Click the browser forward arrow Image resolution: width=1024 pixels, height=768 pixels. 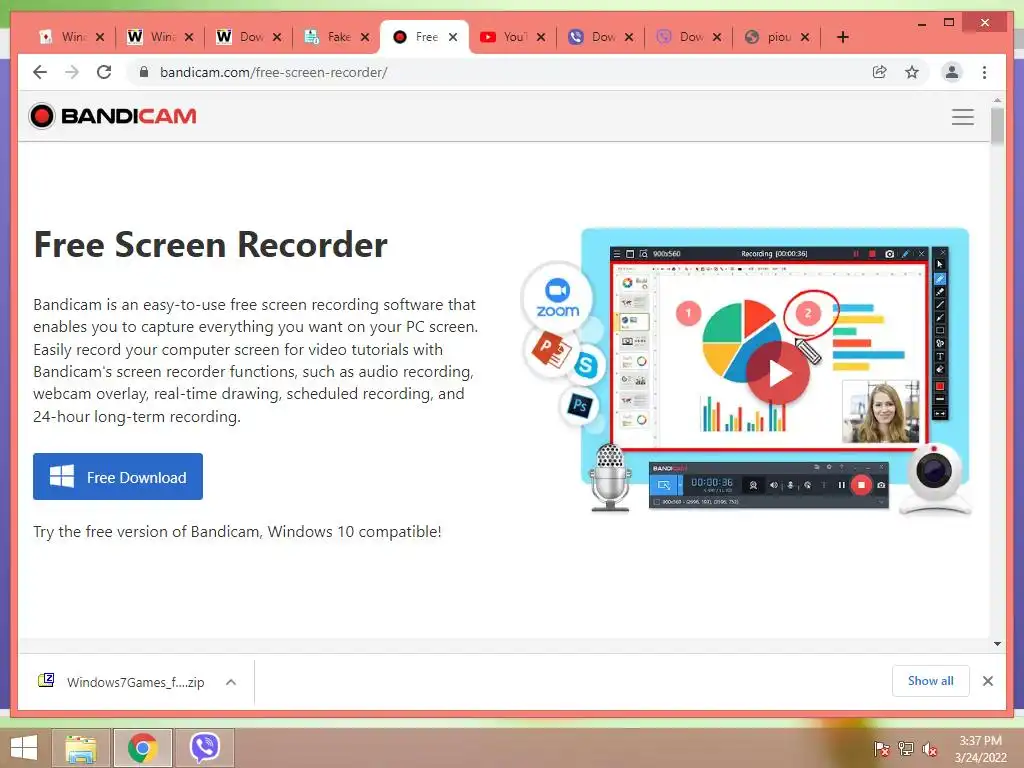[72, 72]
